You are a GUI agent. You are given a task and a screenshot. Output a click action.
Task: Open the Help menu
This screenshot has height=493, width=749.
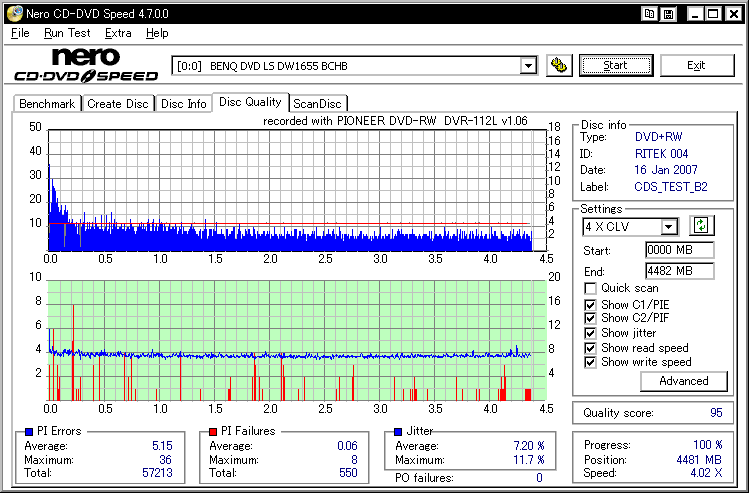coord(157,33)
